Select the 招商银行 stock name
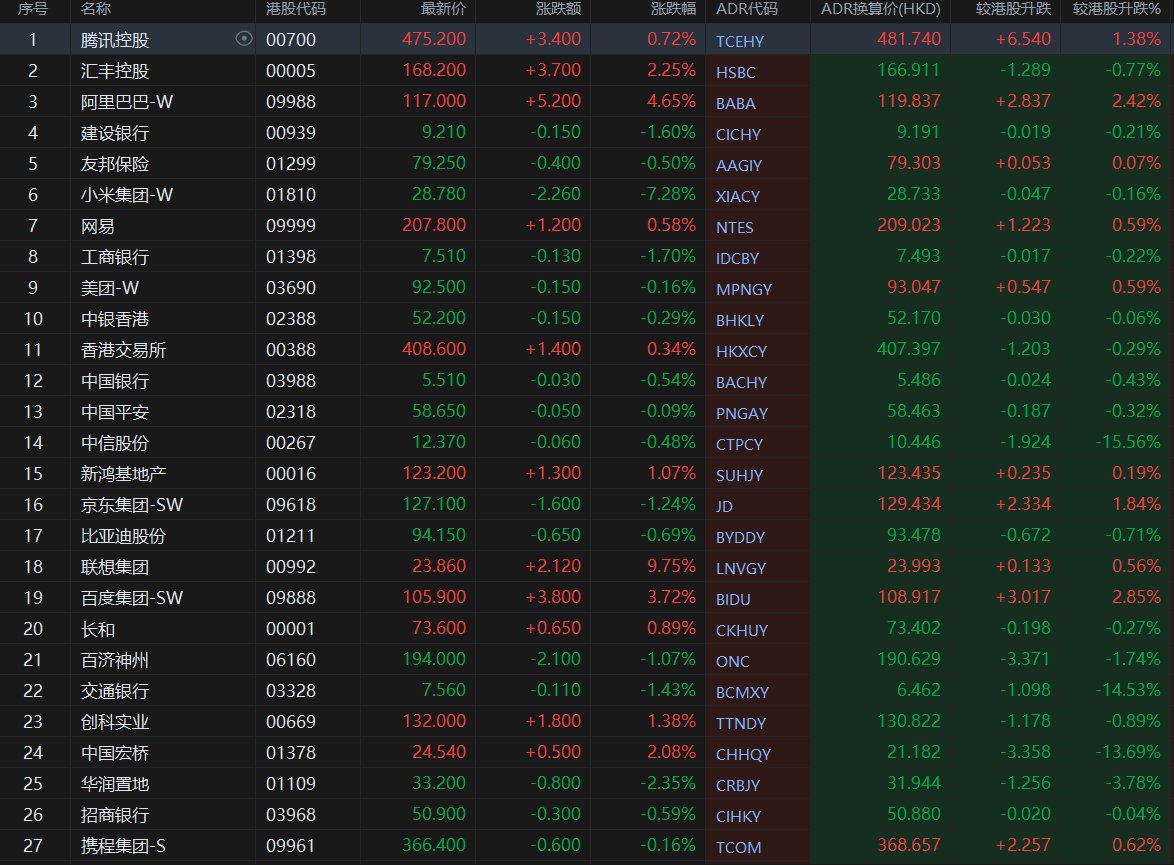This screenshot has height=865, width=1174. (x=115, y=815)
